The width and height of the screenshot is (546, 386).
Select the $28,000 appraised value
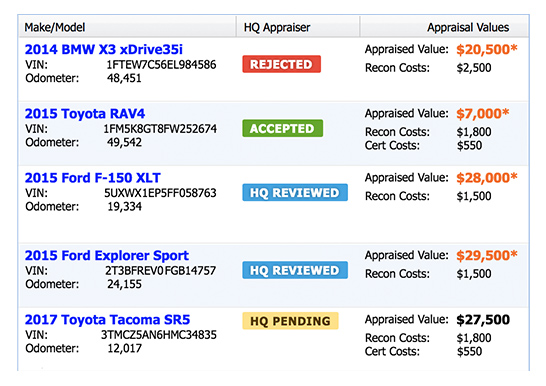pos(487,178)
